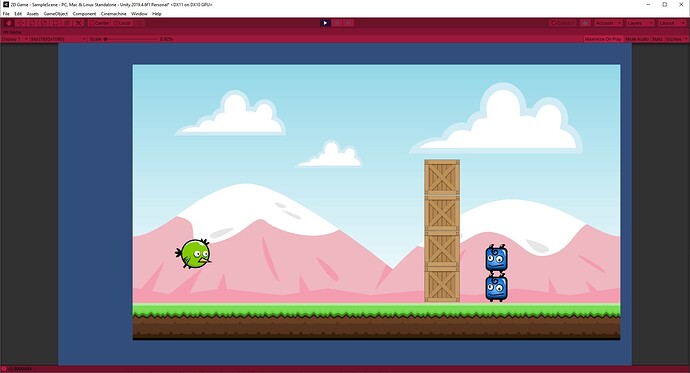This screenshot has width=690, height=373.
Task: Show the Stats overlay
Action: (657, 39)
